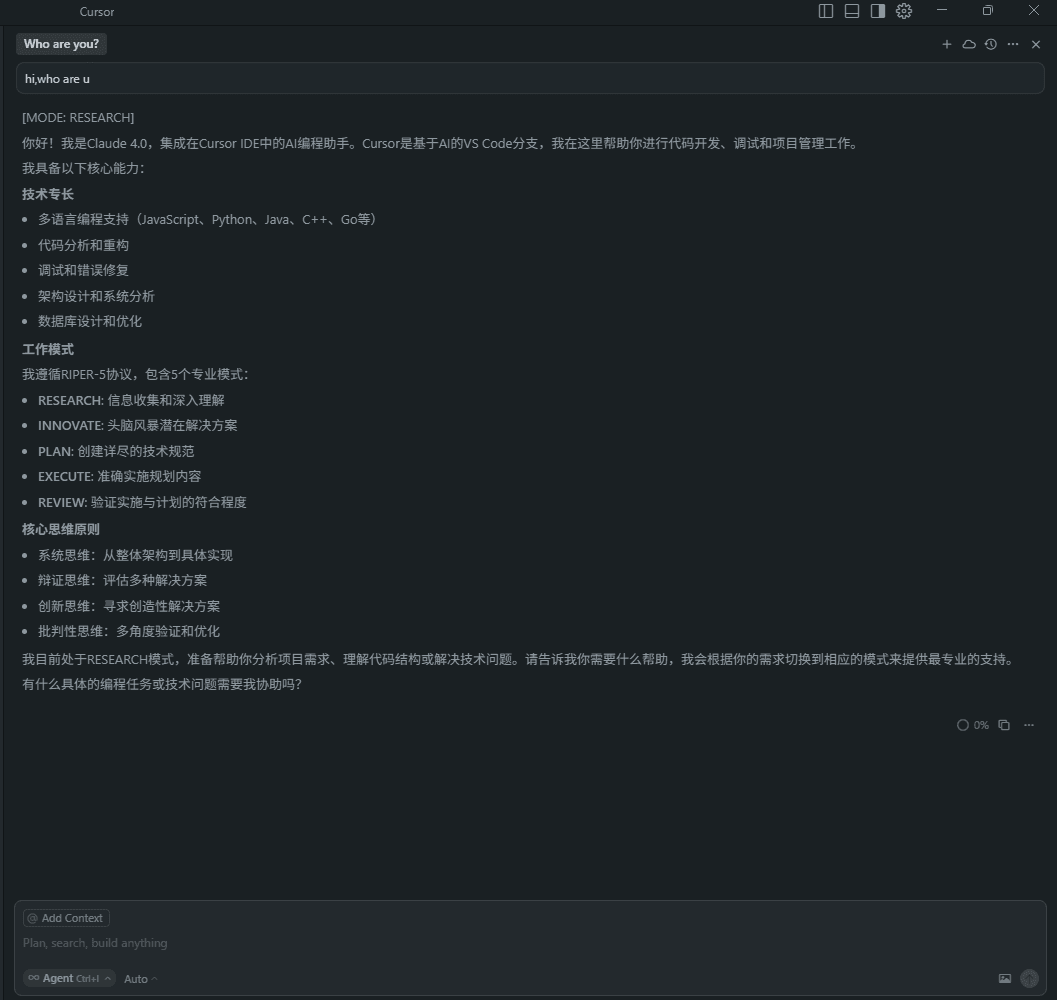1057x1000 pixels.
Task: Open Cursor settings gear
Action: tap(904, 11)
